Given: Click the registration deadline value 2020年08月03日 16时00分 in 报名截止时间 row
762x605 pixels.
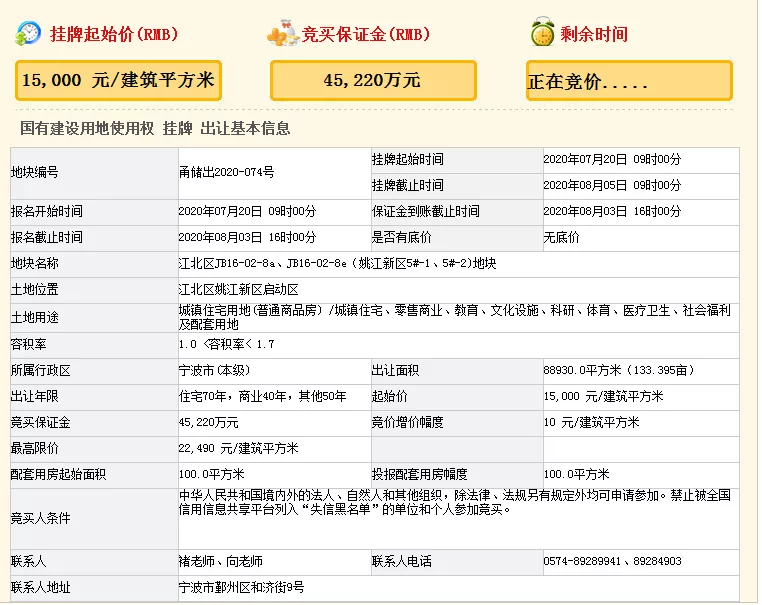Looking at the screenshot, I should pyautogui.click(x=247, y=238).
